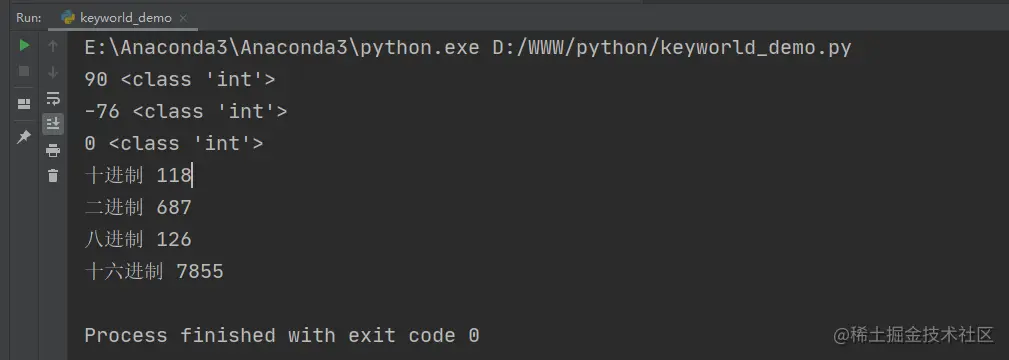Click the 90 <class 'int'> output line

pos(180,80)
